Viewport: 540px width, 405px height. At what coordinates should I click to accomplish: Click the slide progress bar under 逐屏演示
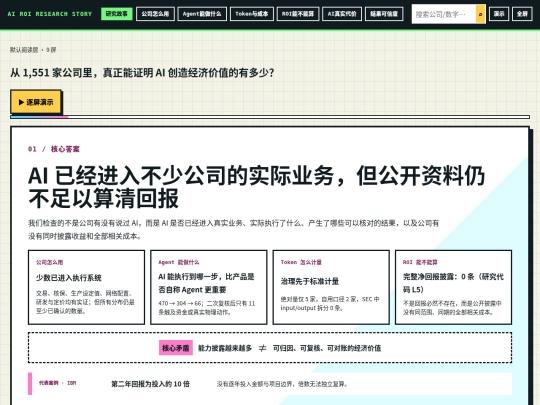[x=270, y=117]
